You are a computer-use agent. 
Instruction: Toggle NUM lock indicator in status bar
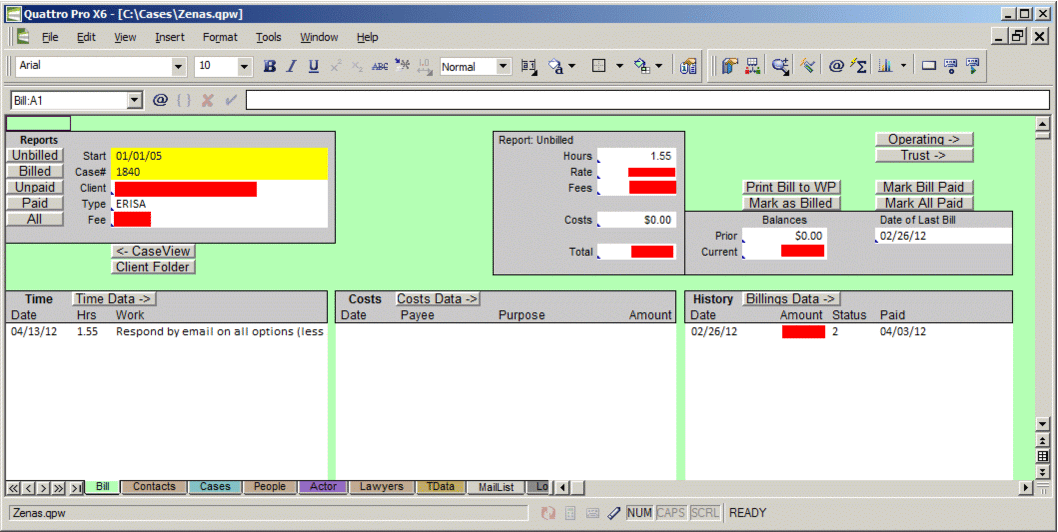(x=639, y=513)
